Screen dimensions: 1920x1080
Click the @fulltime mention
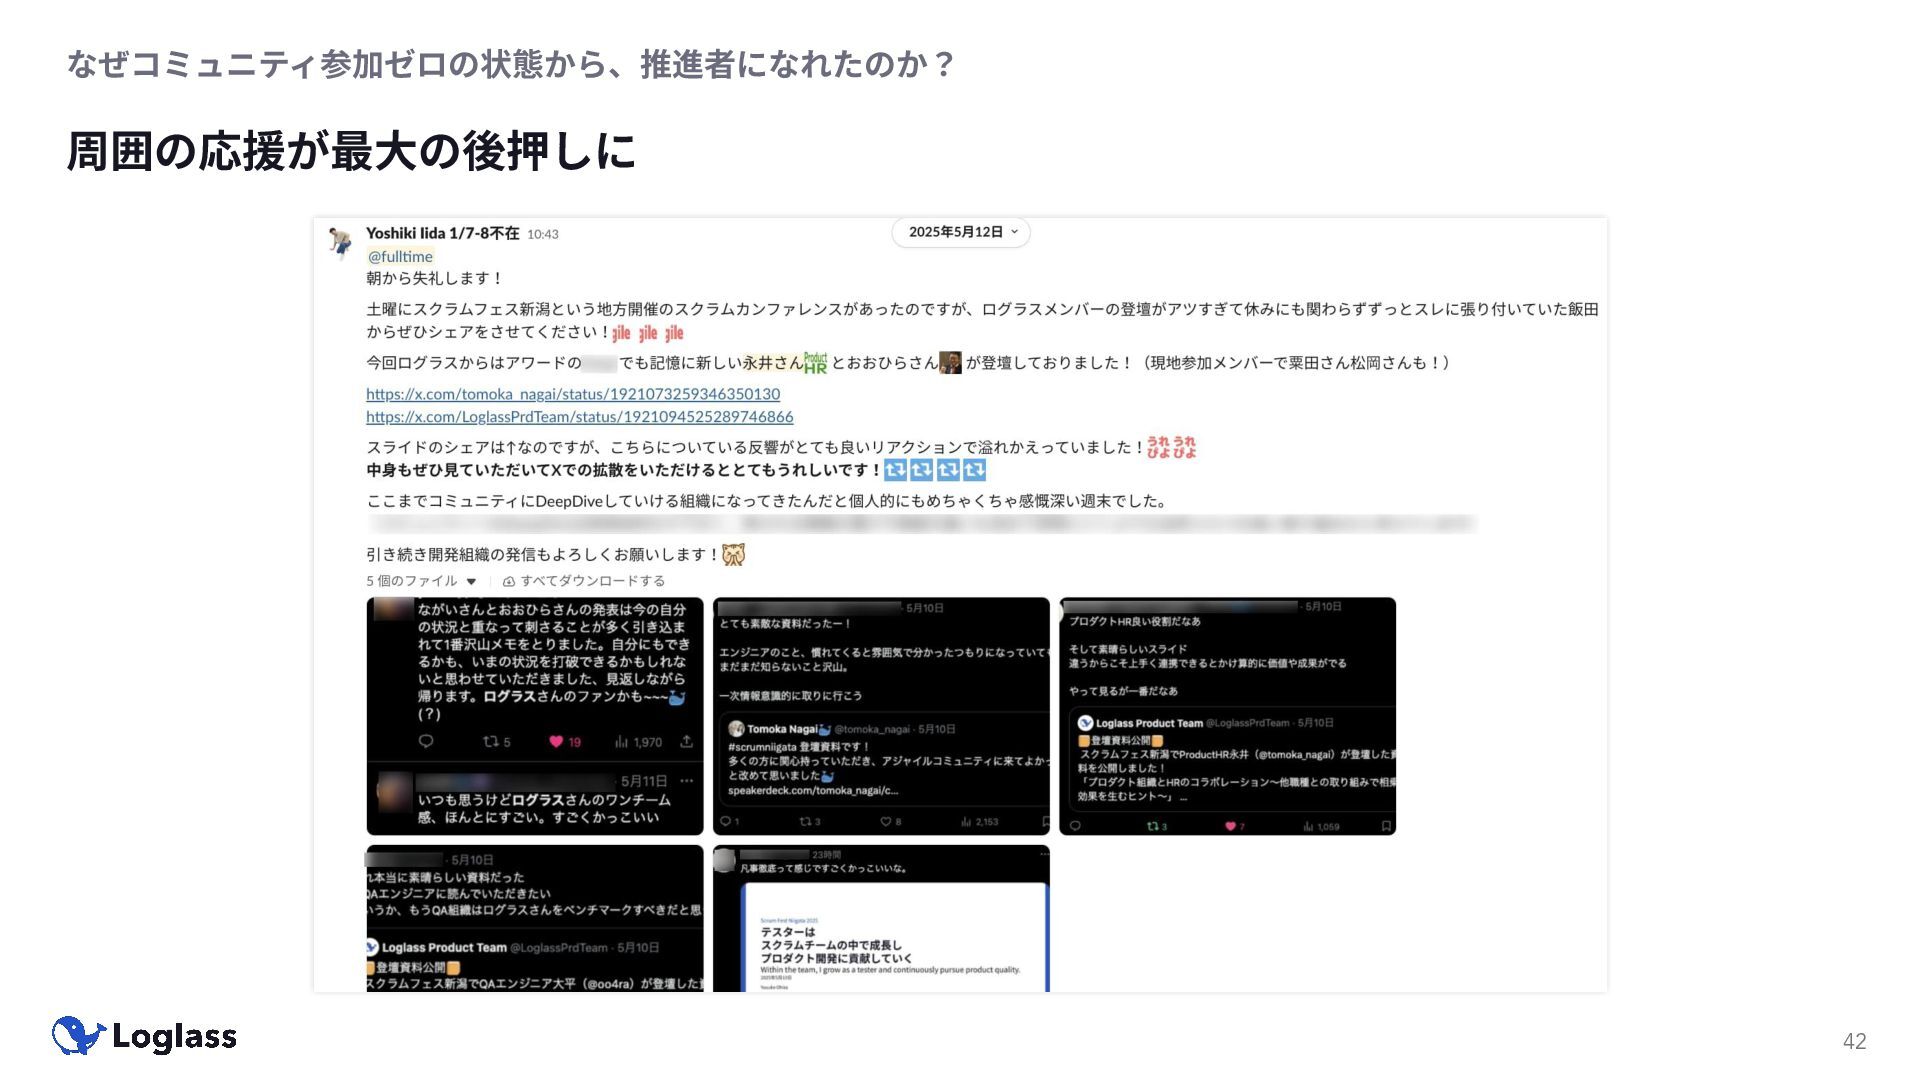[x=400, y=257]
